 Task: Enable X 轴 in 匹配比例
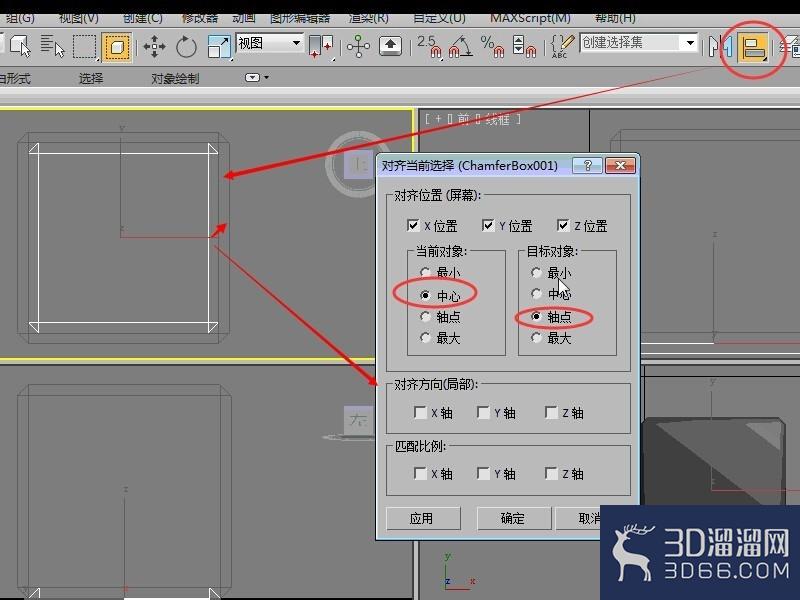(420, 473)
